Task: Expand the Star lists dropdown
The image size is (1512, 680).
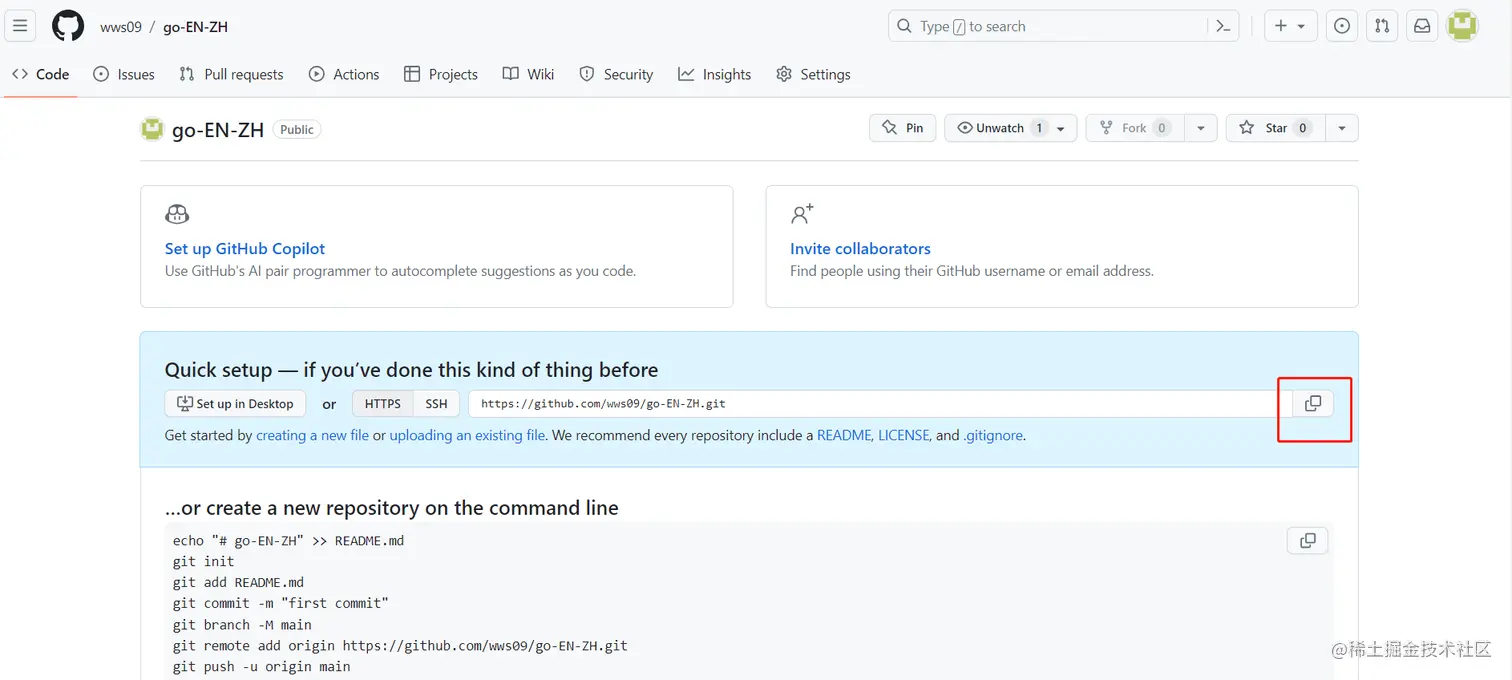Action: pos(1342,128)
